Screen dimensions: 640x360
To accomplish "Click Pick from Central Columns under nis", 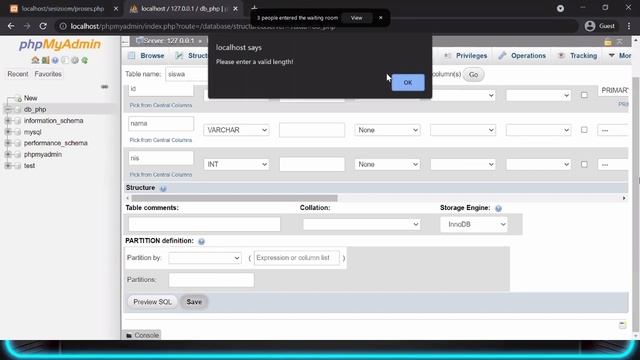I will [161, 175].
